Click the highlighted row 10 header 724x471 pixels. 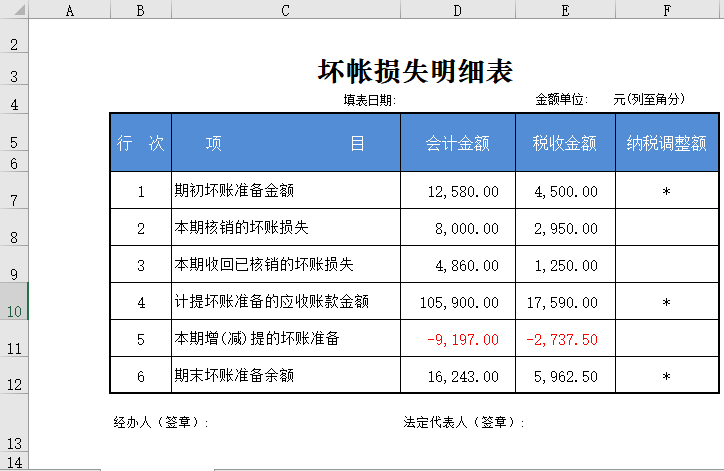pyautogui.click(x=14, y=311)
